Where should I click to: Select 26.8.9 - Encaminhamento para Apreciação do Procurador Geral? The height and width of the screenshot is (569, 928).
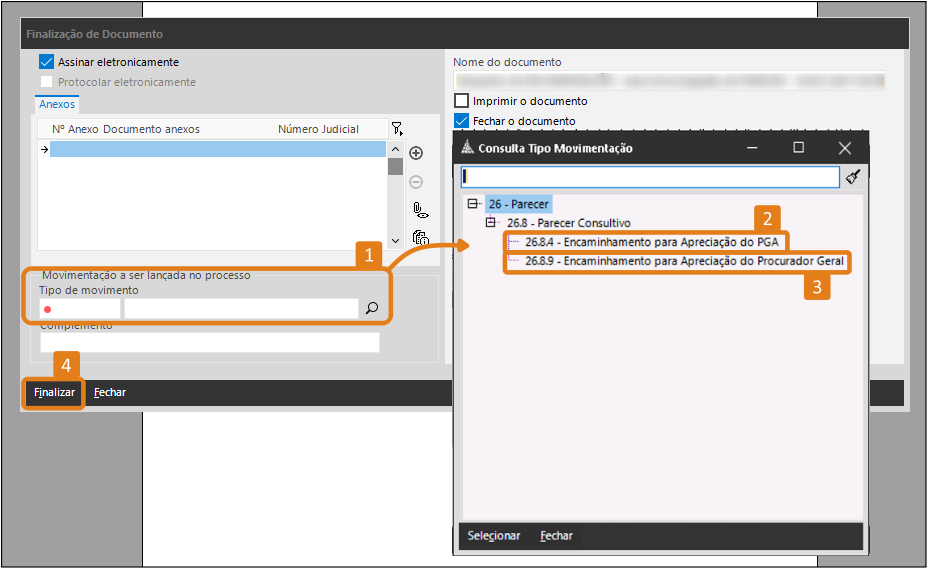pos(684,261)
